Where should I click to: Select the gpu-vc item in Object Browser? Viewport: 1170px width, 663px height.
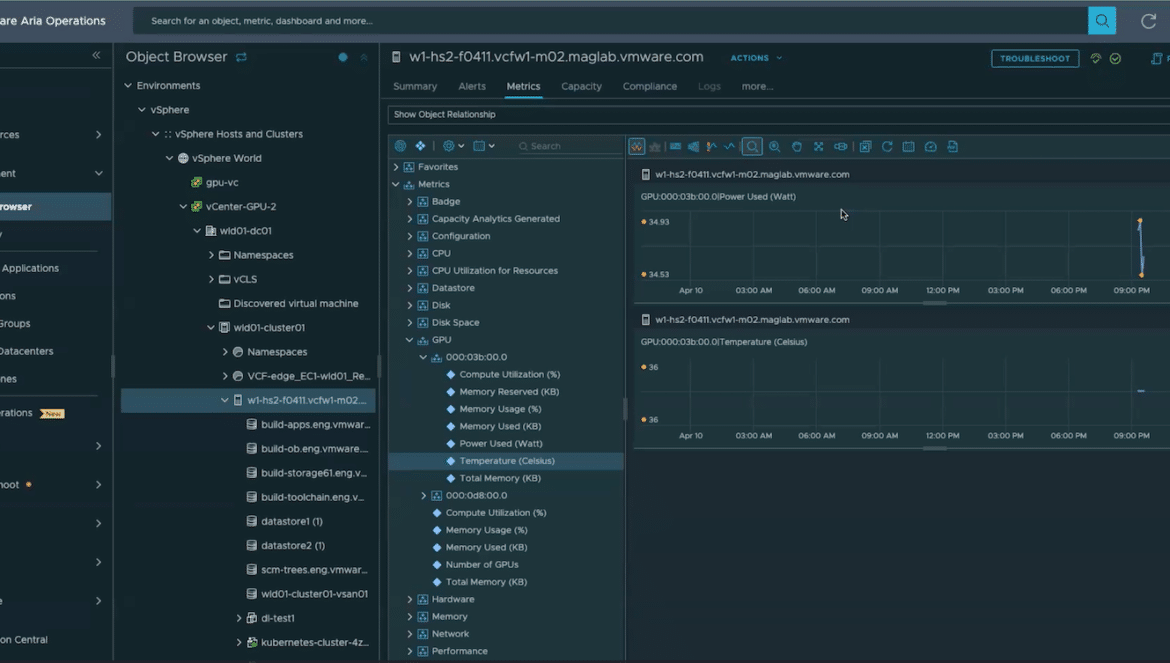[x=222, y=183]
